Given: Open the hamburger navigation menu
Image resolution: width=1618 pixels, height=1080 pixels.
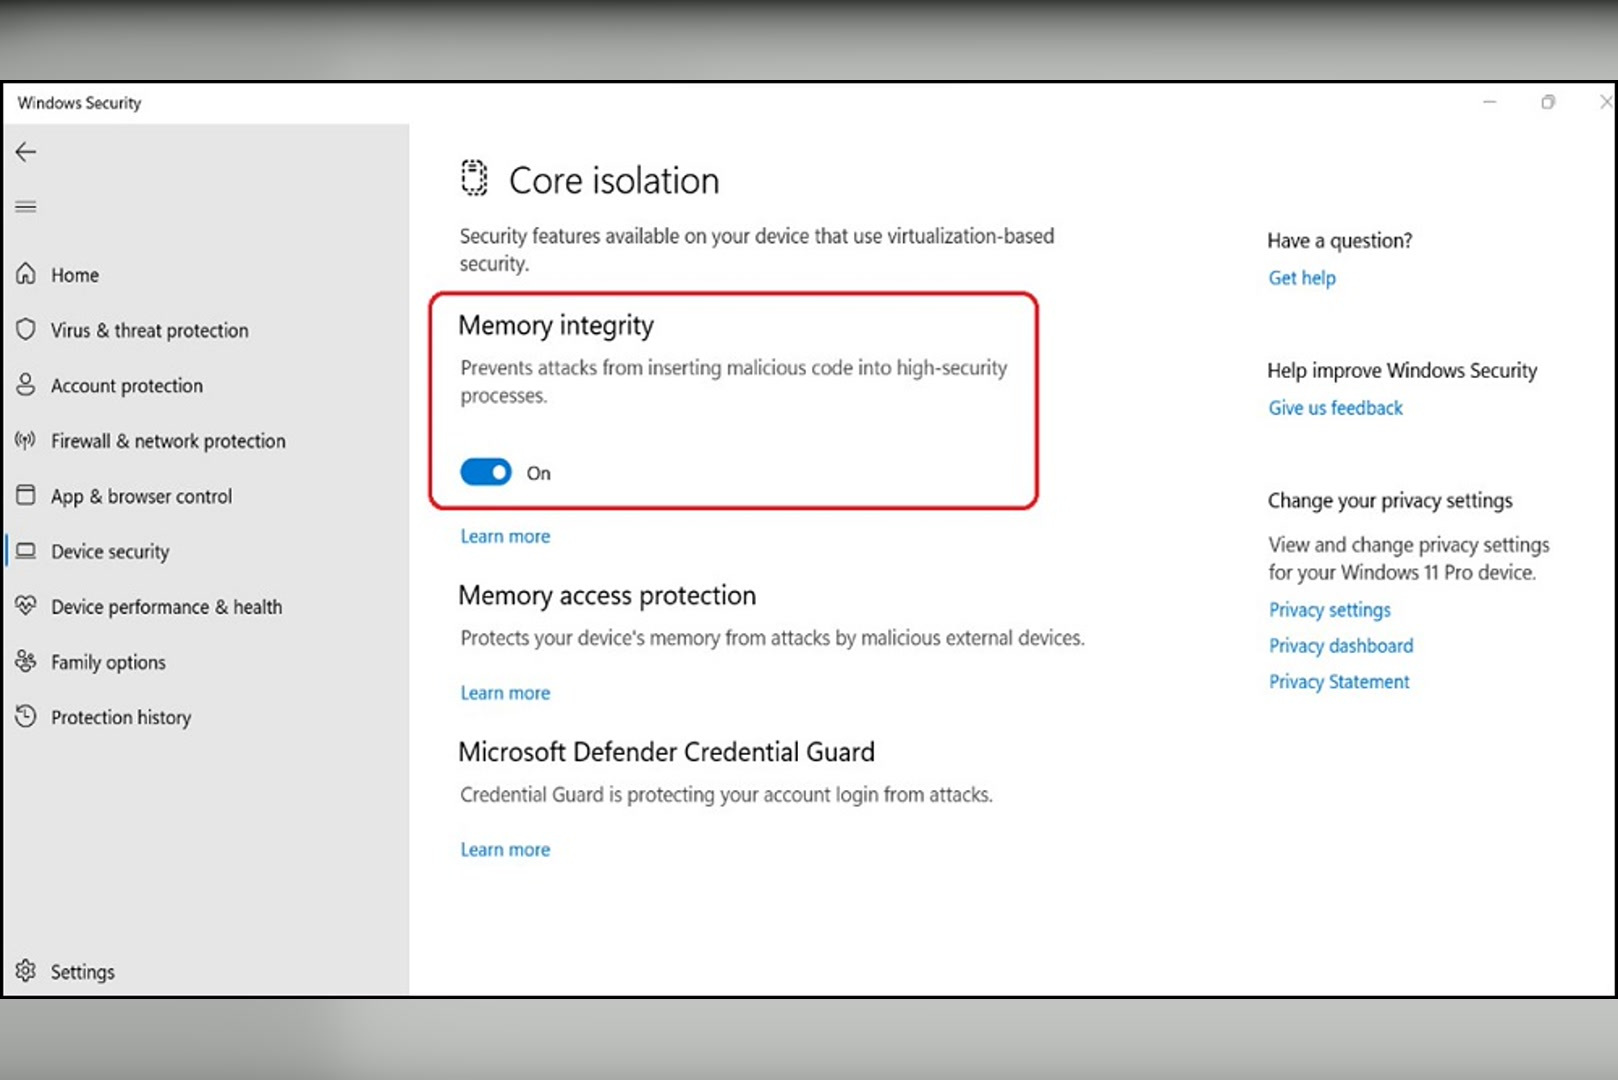Looking at the screenshot, I should coord(26,207).
